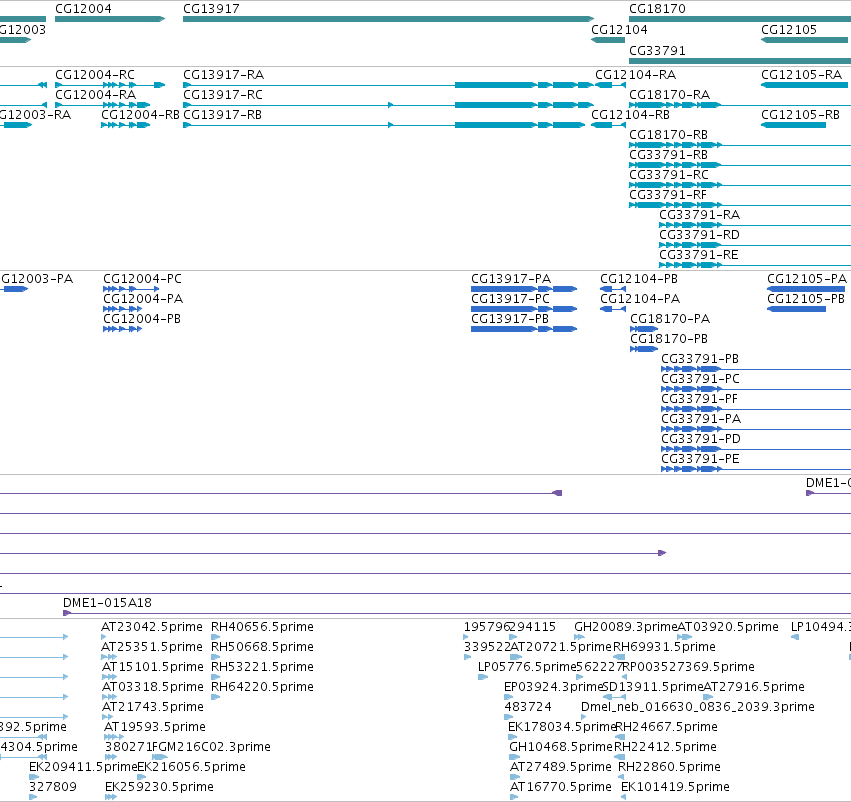Select the CG33791 gene bar
The height and width of the screenshot is (802, 851).
pyautogui.click(x=740, y=61)
